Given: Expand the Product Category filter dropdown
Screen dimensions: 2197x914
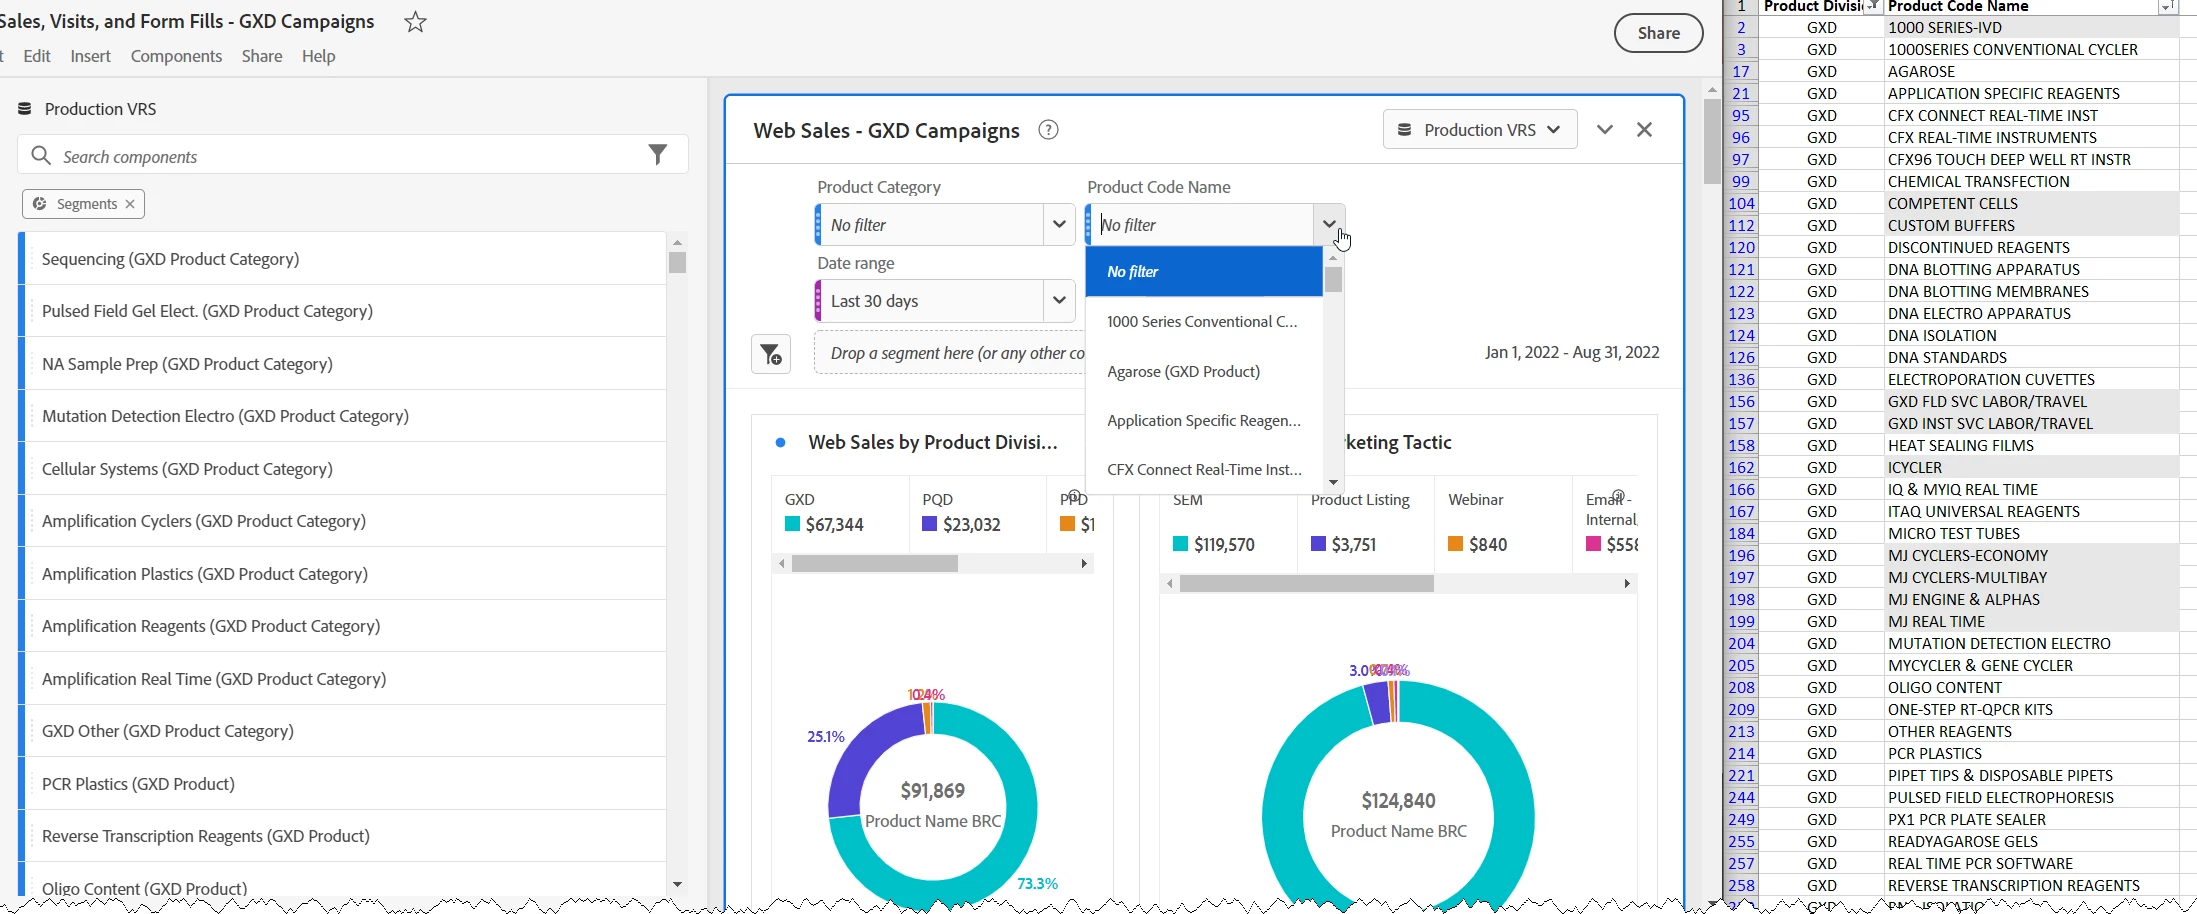Looking at the screenshot, I should pyautogui.click(x=1059, y=224).
